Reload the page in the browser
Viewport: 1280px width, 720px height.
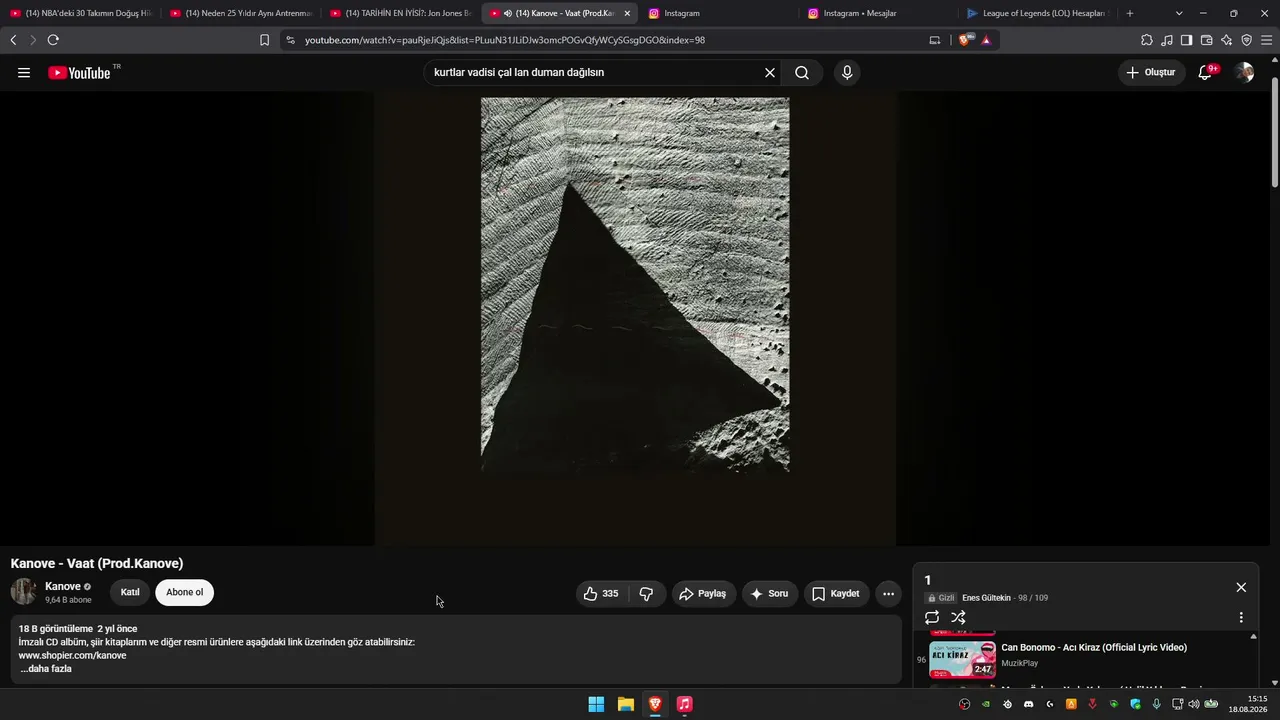point(53,40)
